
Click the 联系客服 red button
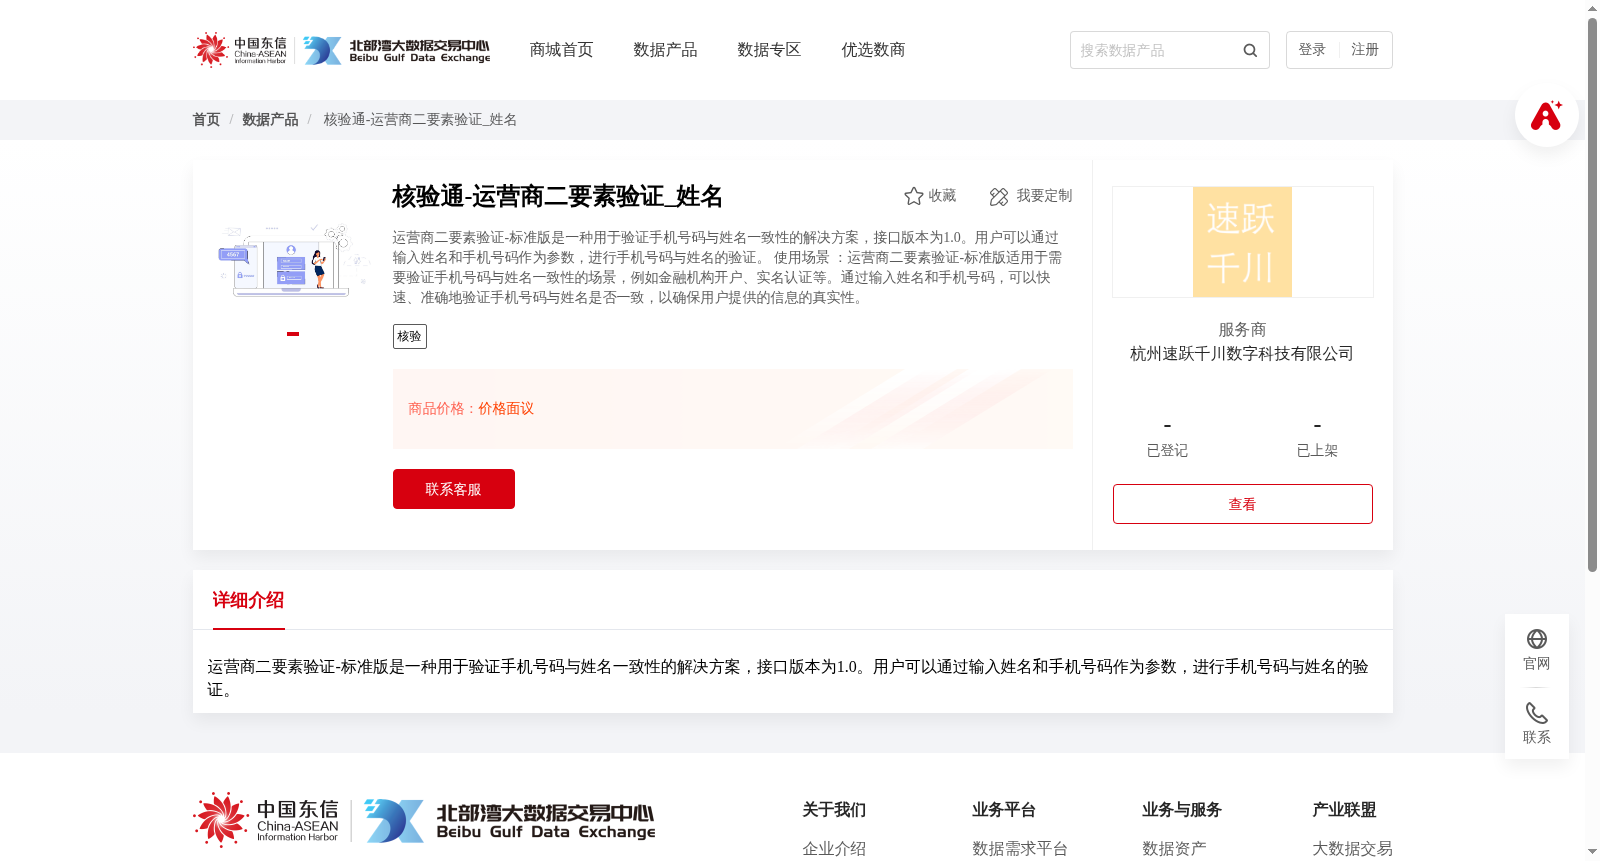pyautogui.click(x=454, y=489)
